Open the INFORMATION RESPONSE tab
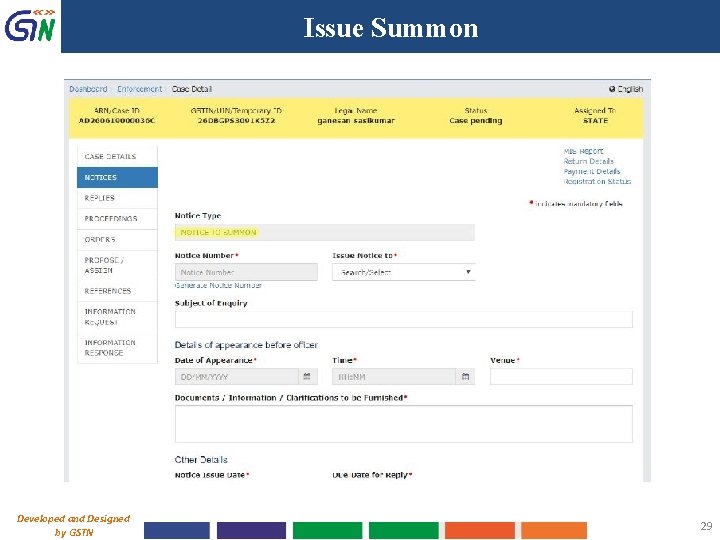Image resolution: width=720 pixels, height=540 pixels. point(117,348)
